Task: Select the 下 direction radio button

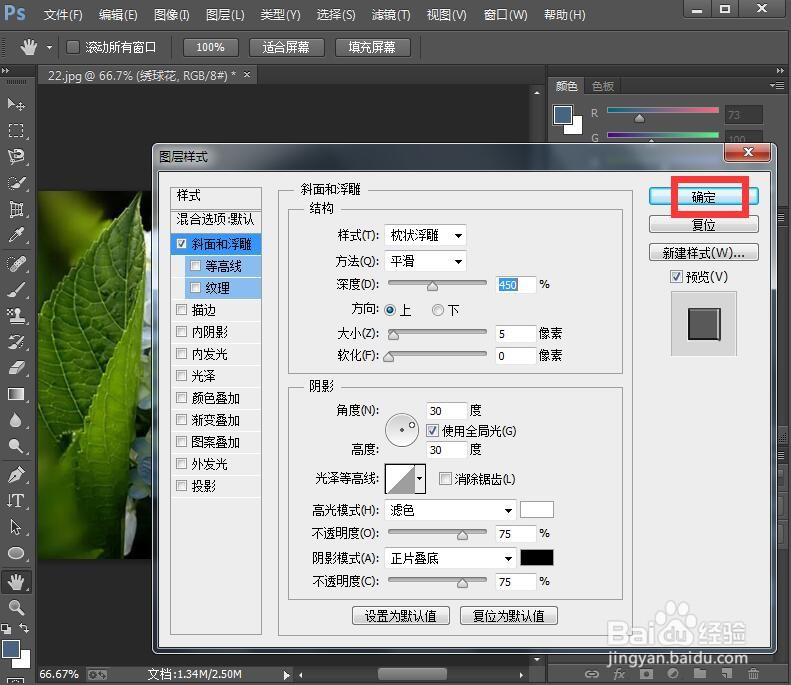Action: [x=438, y=310]
